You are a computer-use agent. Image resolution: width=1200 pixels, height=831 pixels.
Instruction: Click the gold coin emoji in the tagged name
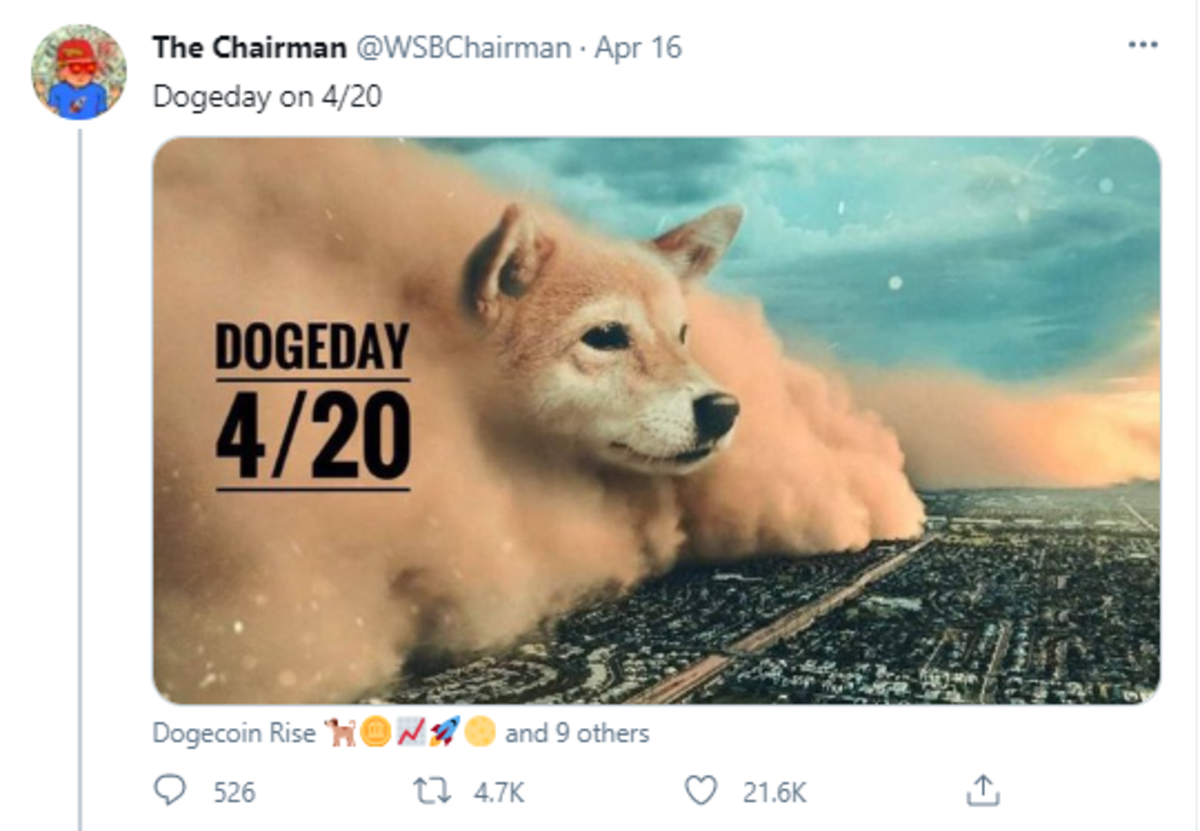pyautogui.click(x=376, y=734)
